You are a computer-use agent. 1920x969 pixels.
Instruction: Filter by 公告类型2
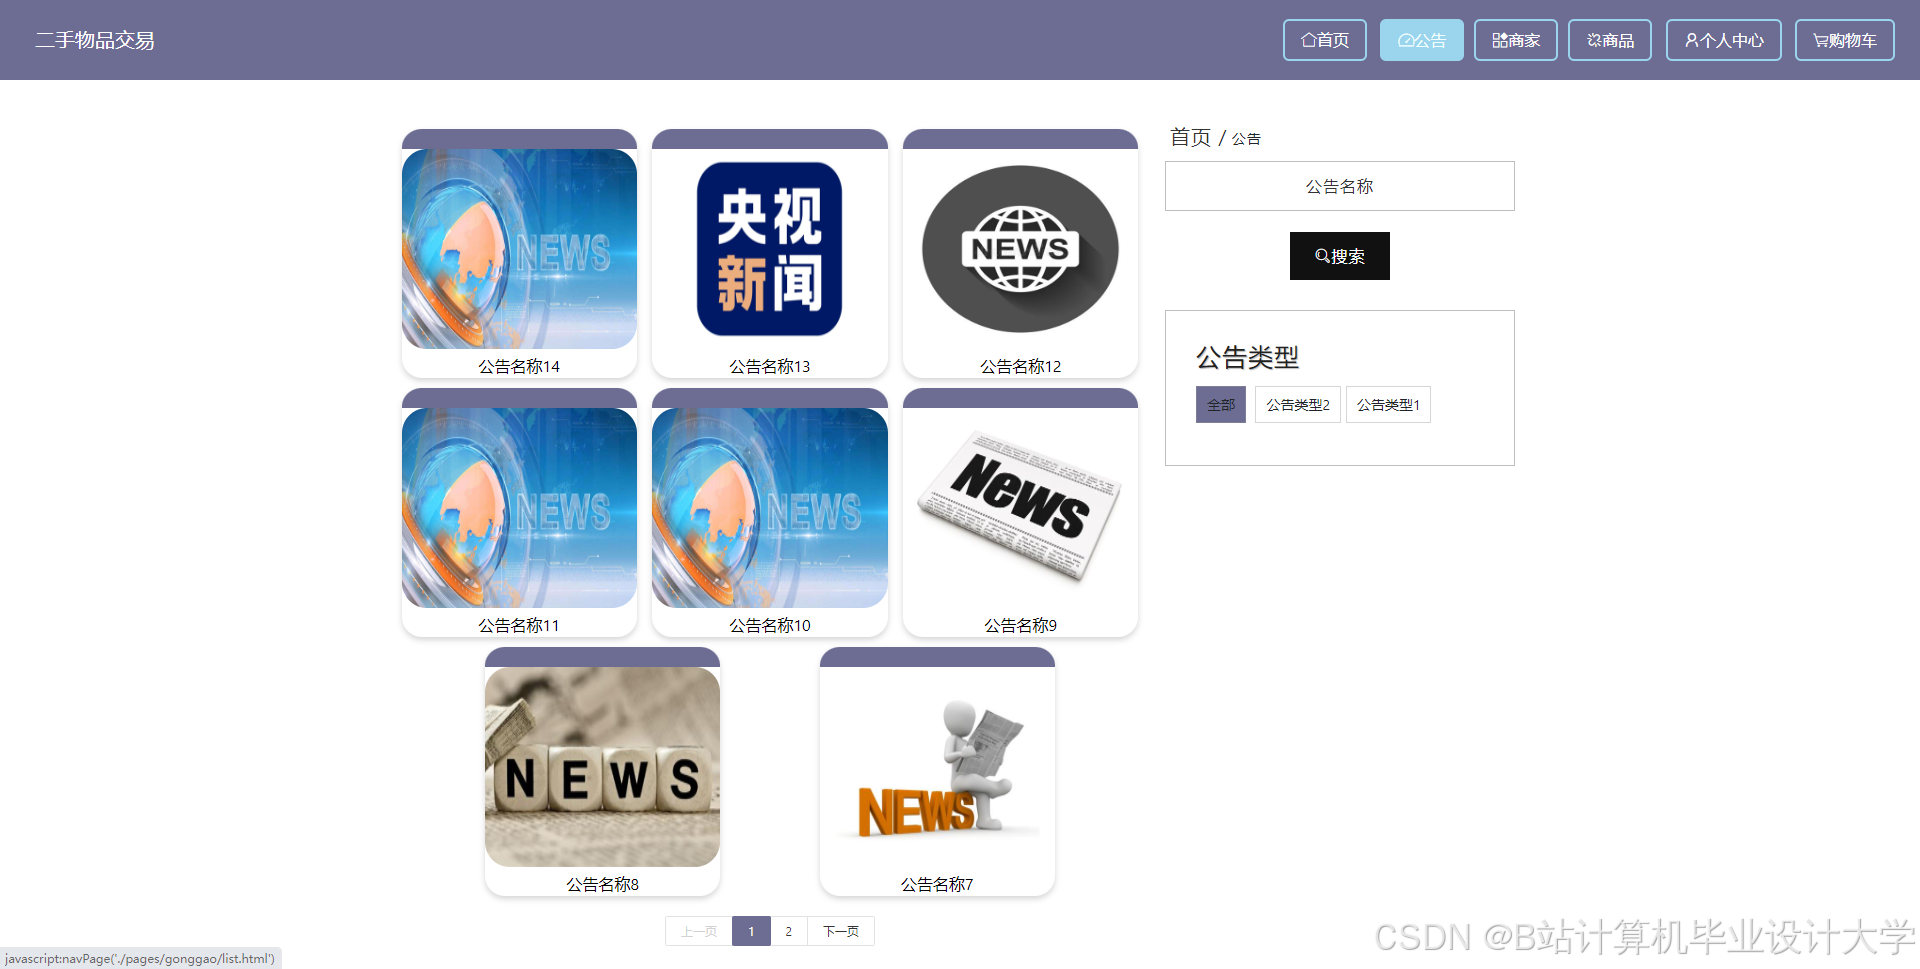click(1297, 405)
